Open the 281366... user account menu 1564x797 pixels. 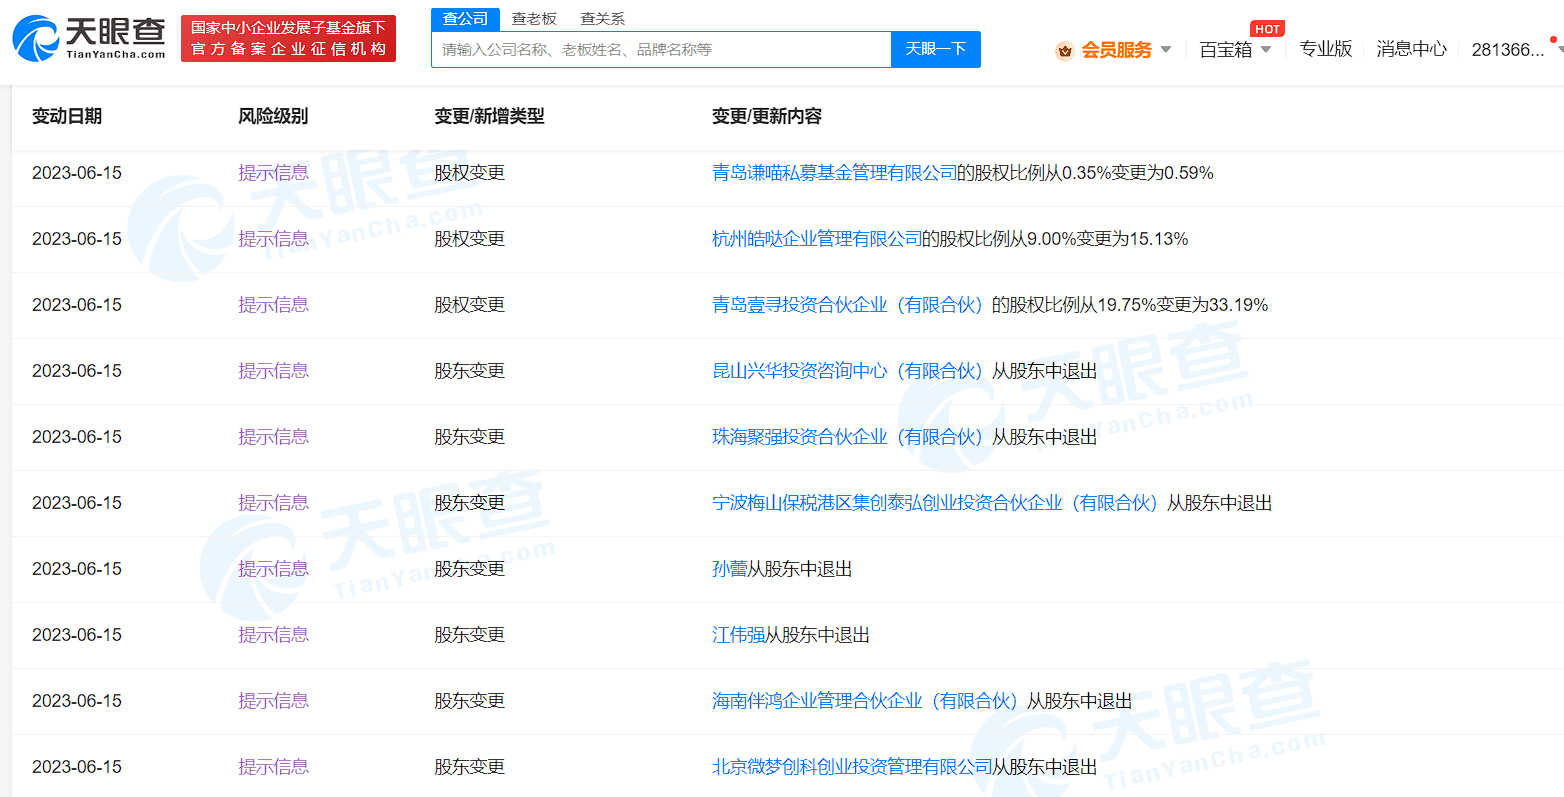point(1508,50)
